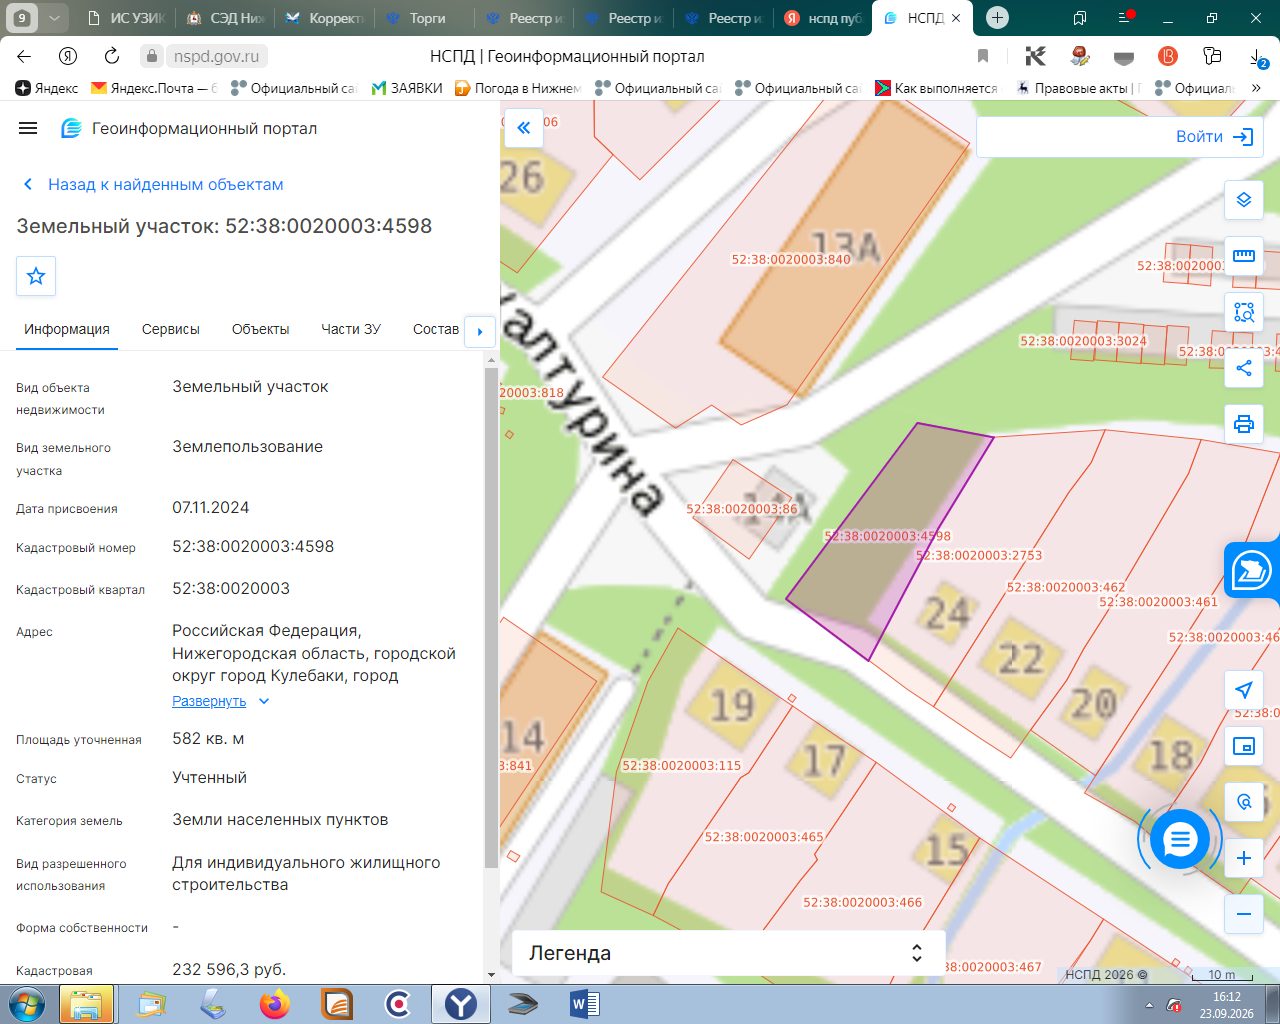The image size is (1280, 1024).
Task: Reload the page in browser toolbar
Action: 112,56
